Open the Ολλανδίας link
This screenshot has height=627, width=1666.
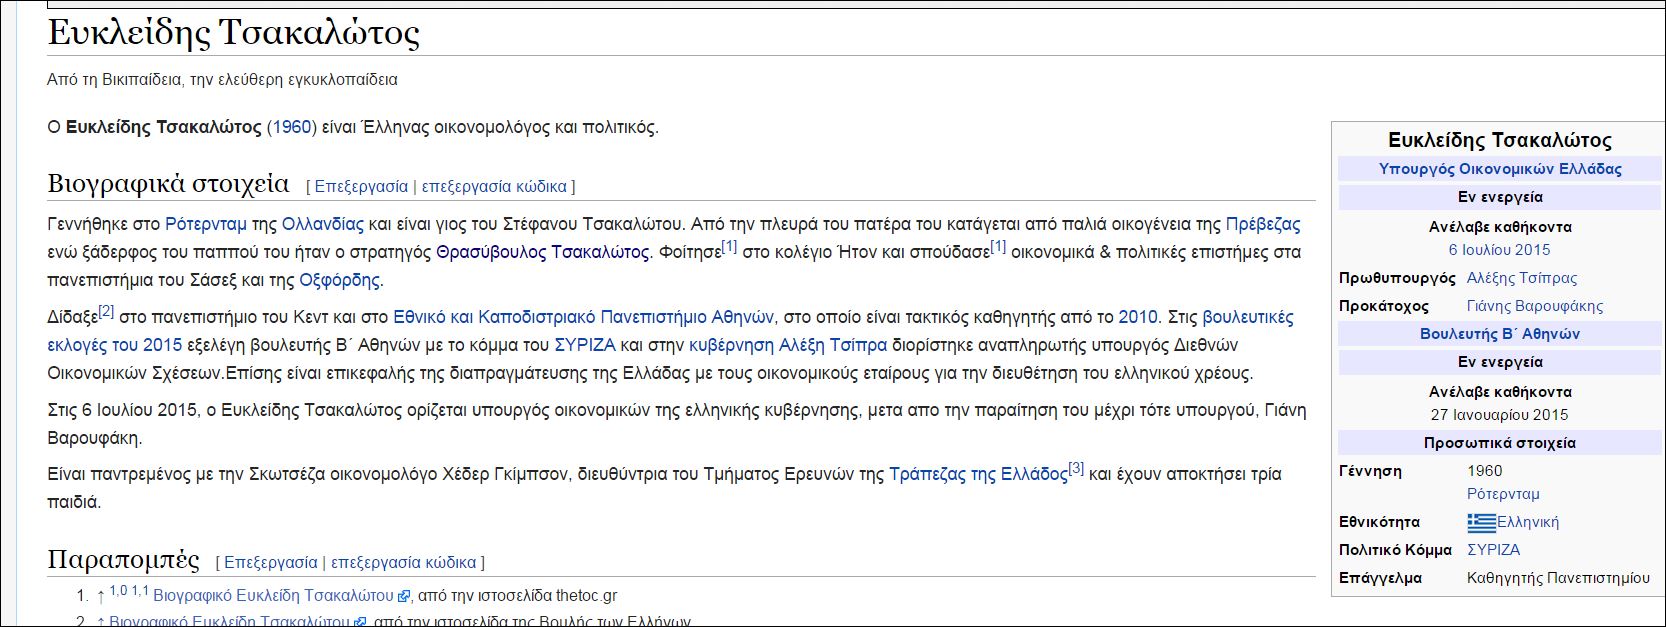(322, 224)
